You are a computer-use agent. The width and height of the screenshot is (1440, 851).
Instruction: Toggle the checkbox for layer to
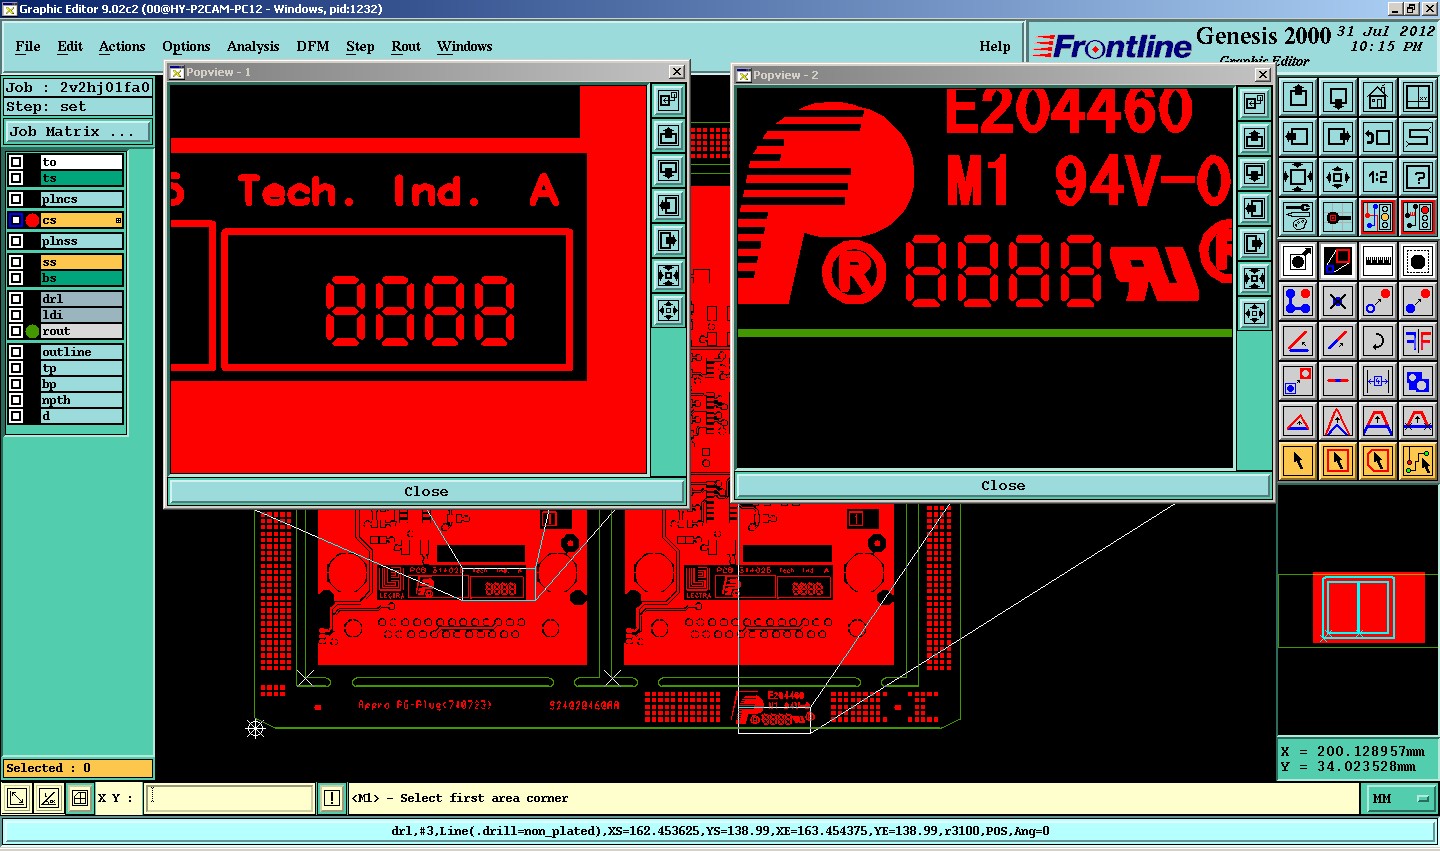(16, 162)
